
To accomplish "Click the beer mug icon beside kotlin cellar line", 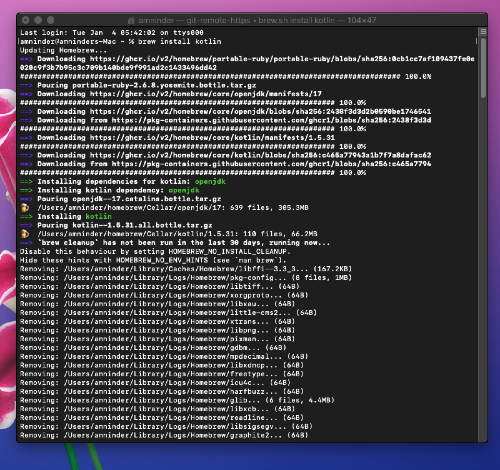I will (25, 234).
